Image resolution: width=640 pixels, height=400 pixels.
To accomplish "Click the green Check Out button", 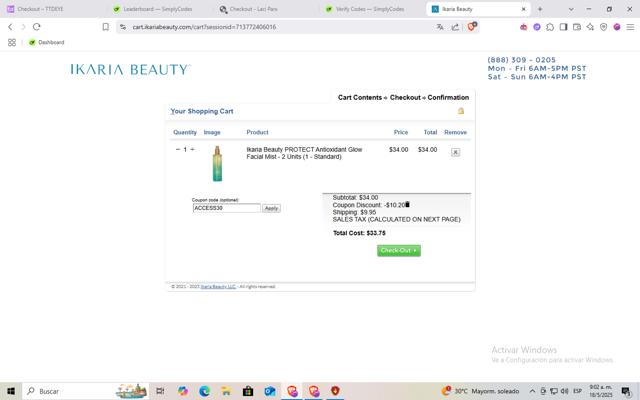I will tap(399, 251).
